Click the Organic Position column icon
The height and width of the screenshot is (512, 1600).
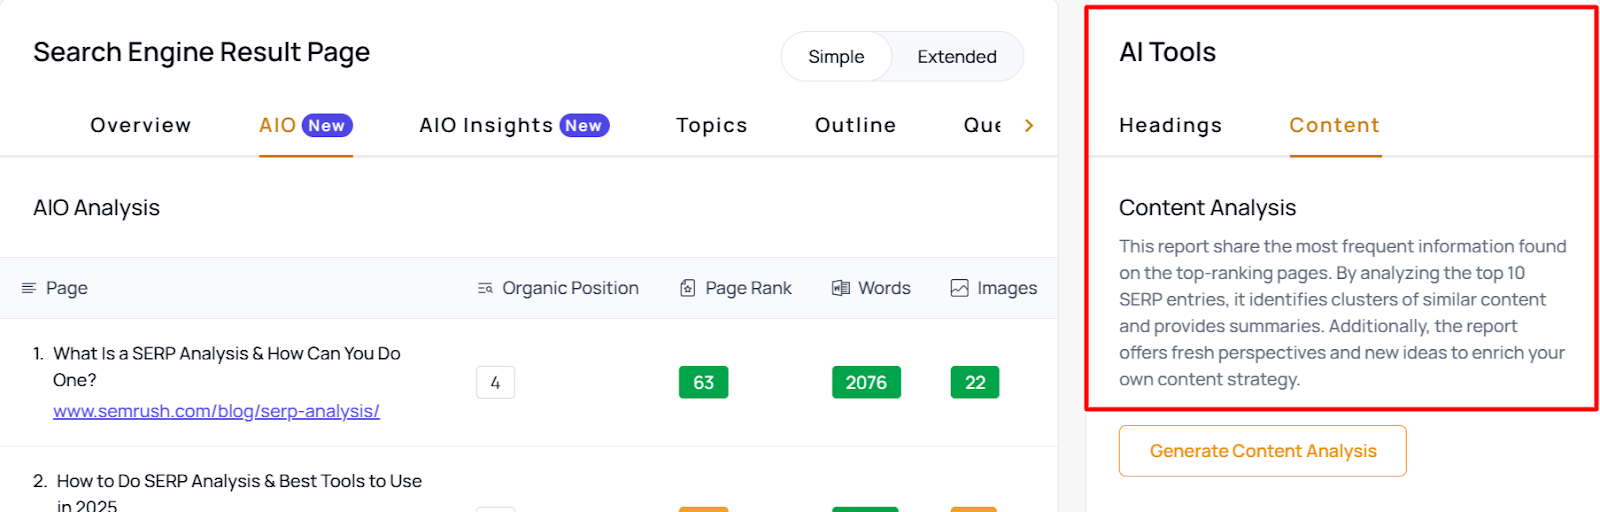[485, 288]
